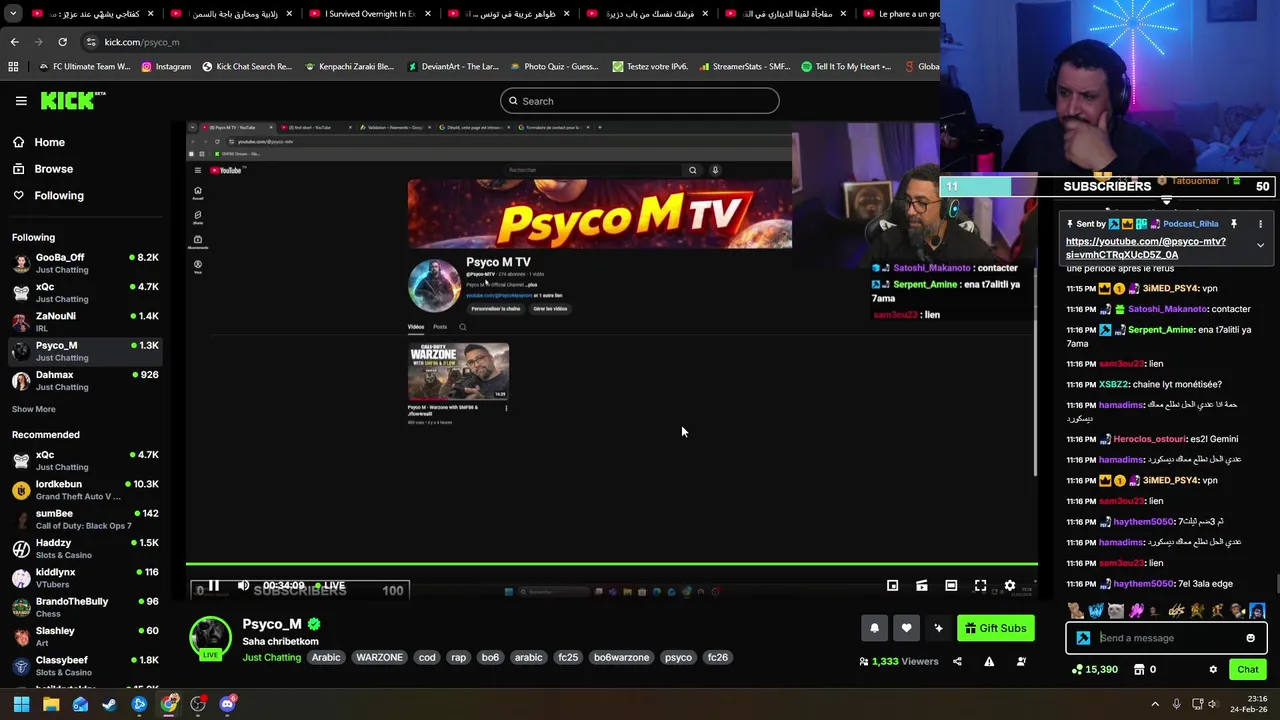Click the share stream icon
This screenshot has height=720, width=1280.
[x=957, y=661]
